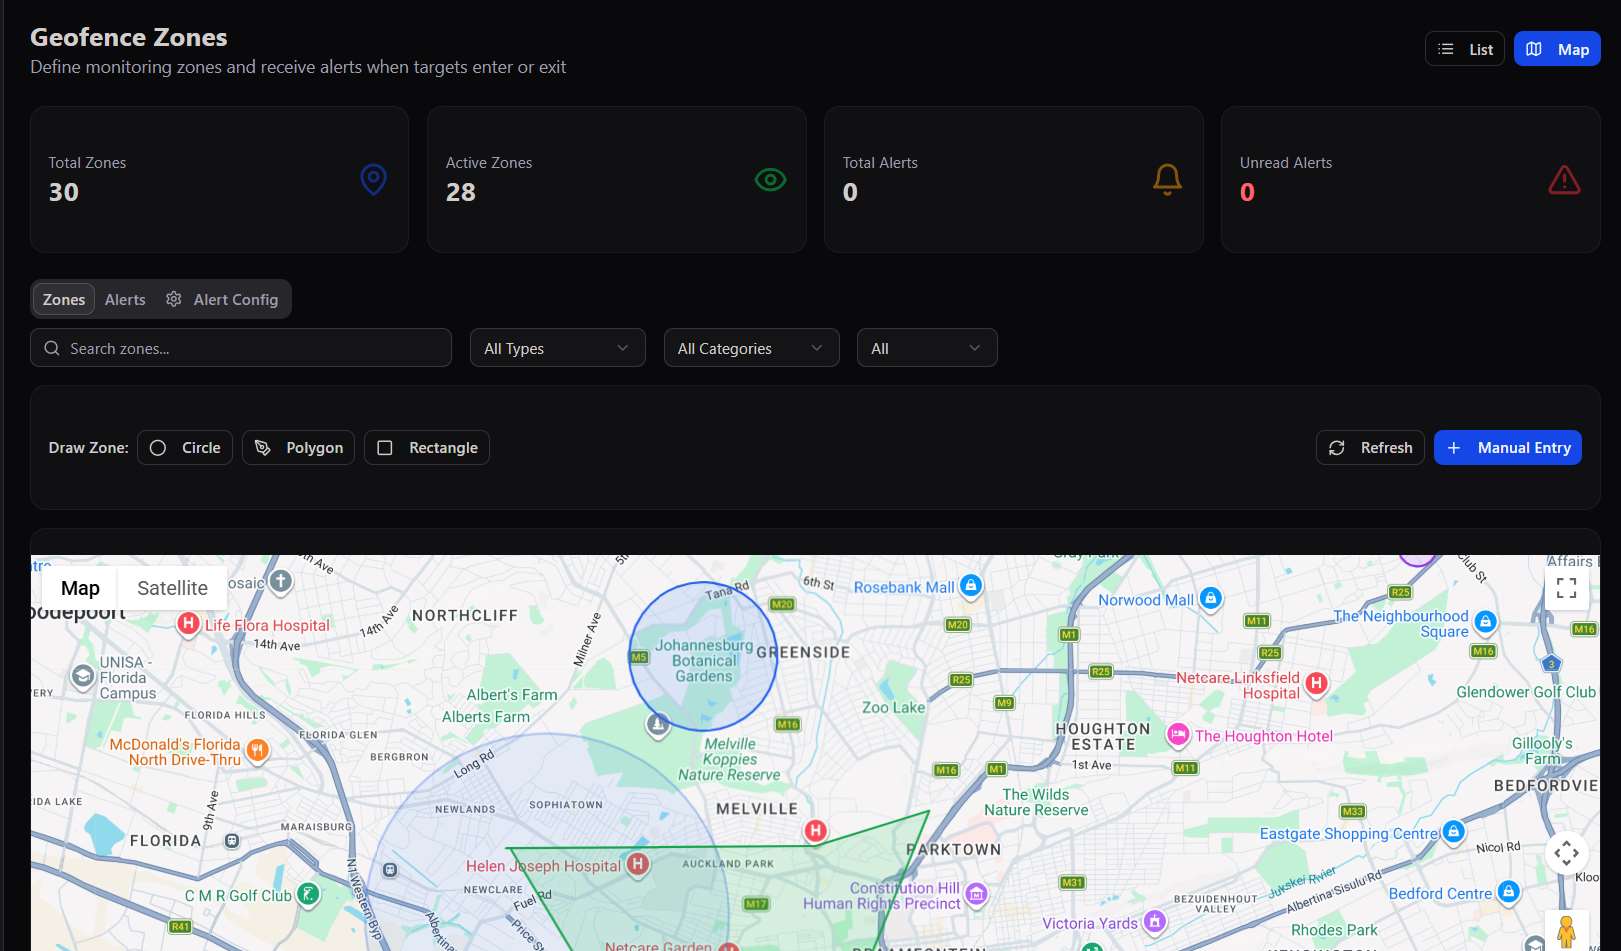Click the Helen Joseph Hospital marker

click(638, 864)
